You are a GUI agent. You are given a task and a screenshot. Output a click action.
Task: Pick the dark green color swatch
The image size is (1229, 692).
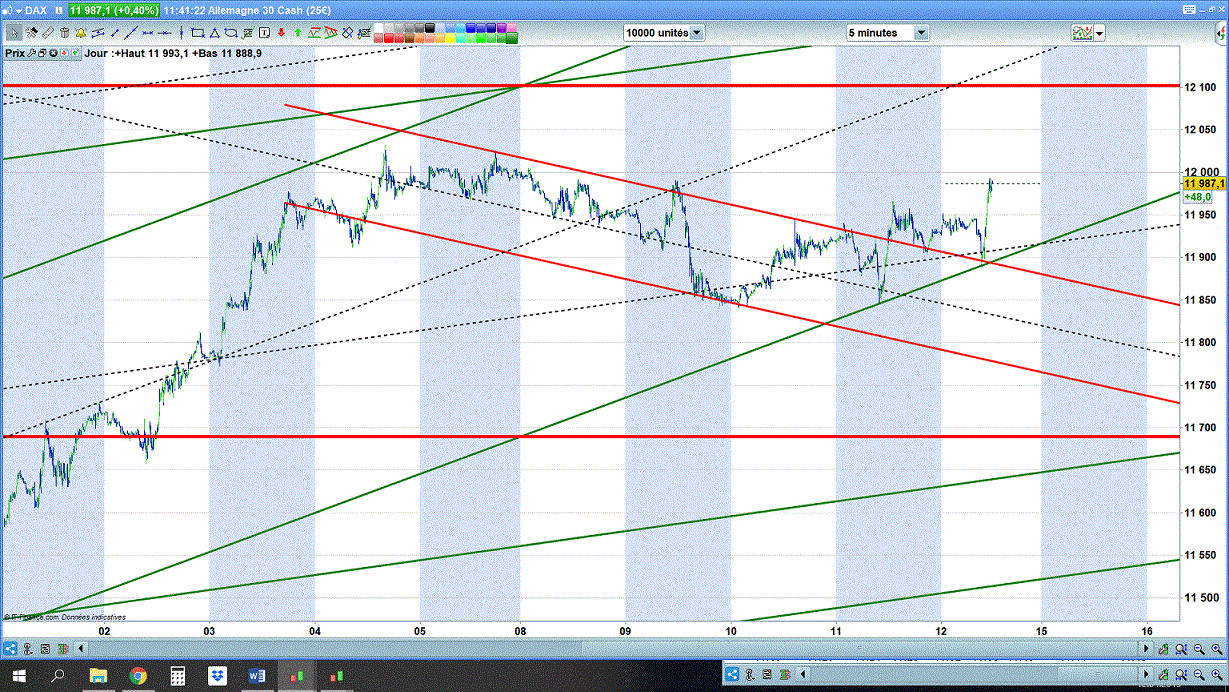click(x=512, y=38)
